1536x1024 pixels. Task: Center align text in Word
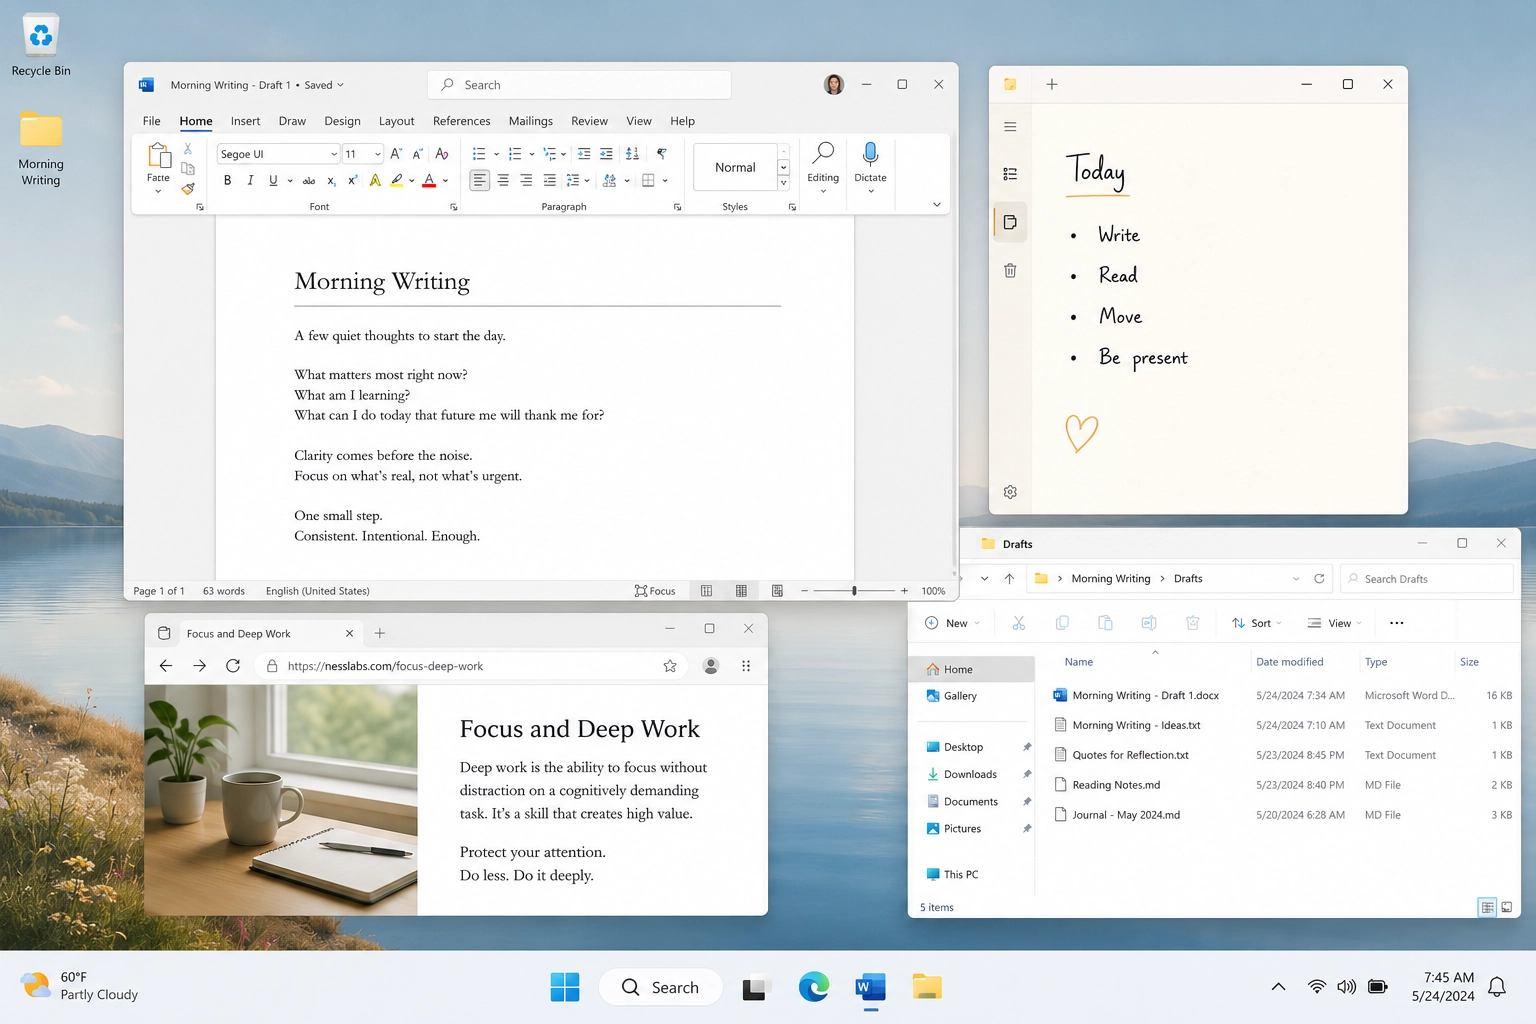(x=503, y=181)
